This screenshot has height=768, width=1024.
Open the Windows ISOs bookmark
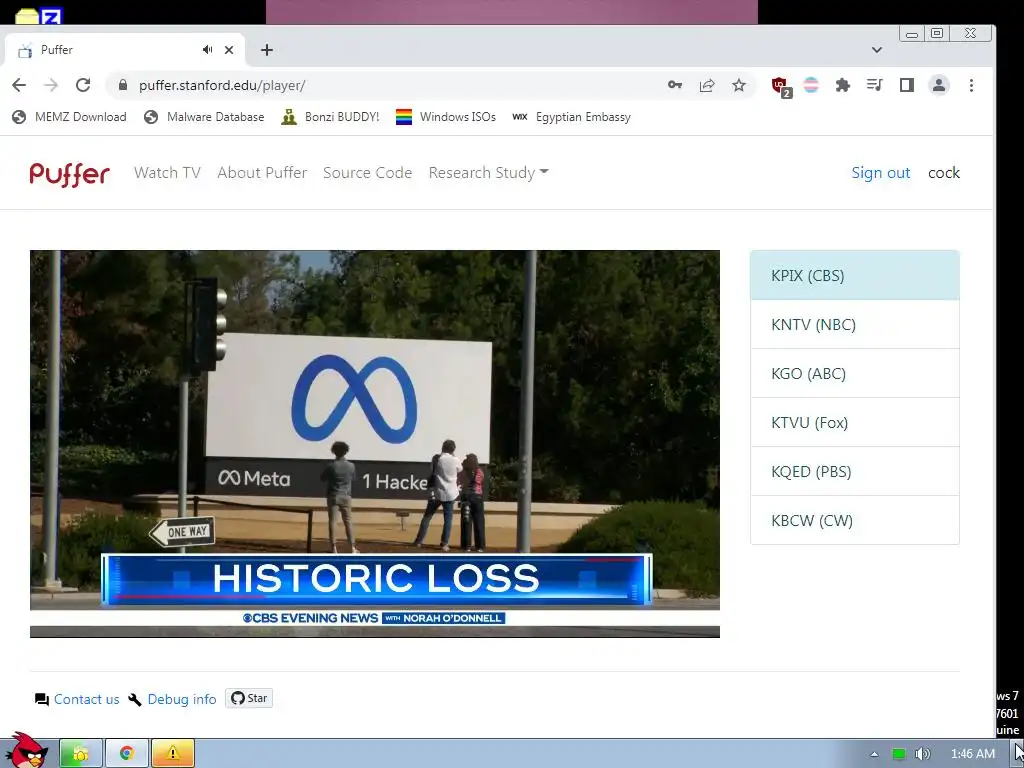(x=446, y=117)
